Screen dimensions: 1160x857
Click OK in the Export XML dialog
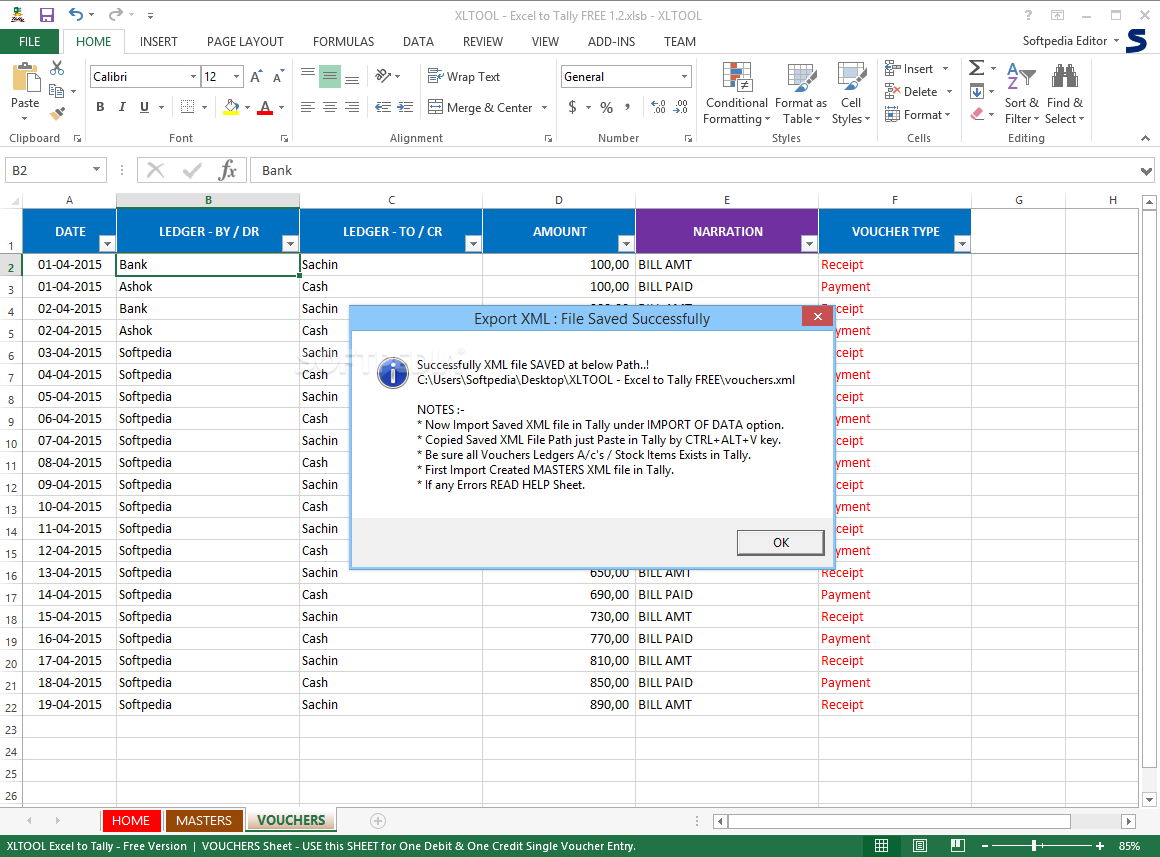point(780,542)
